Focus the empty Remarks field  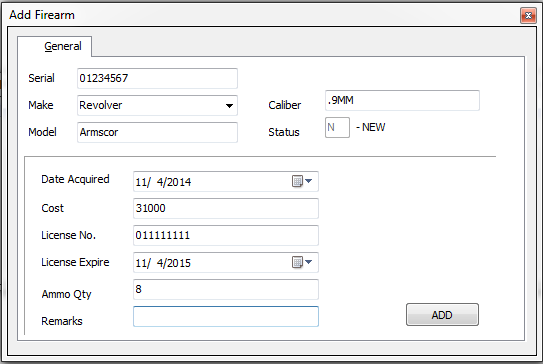click(226, 316)
